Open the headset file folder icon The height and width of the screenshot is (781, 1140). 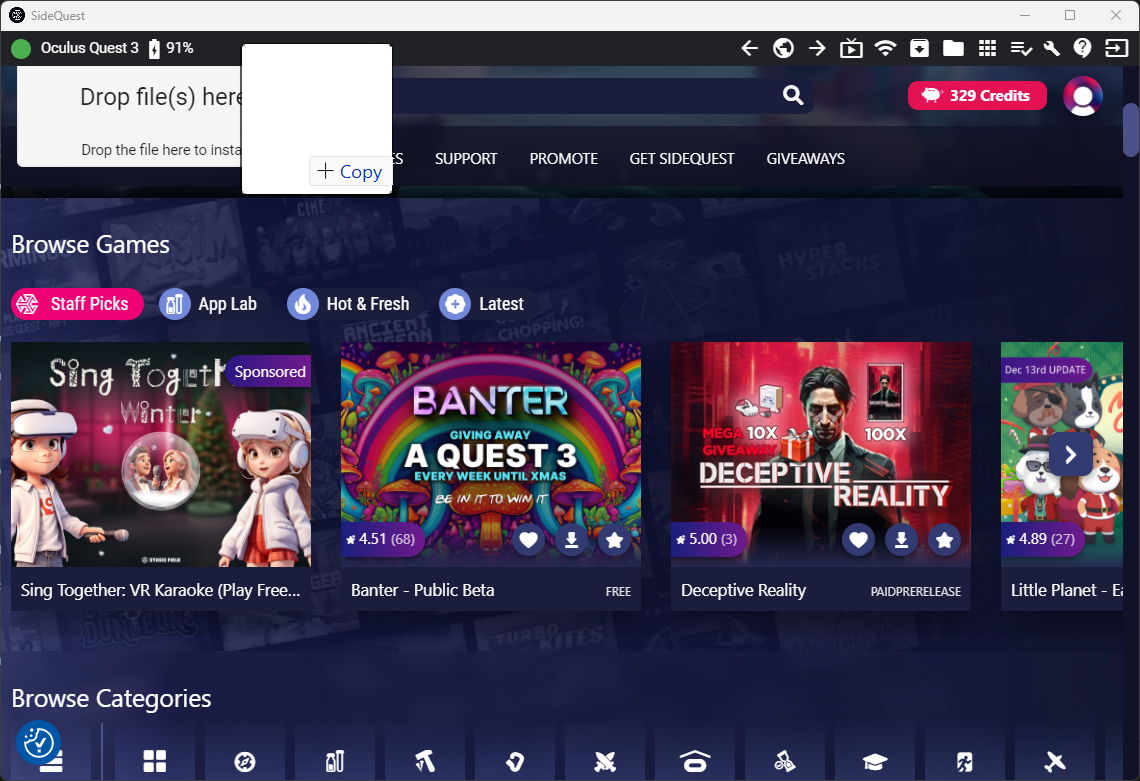(953, 48)
